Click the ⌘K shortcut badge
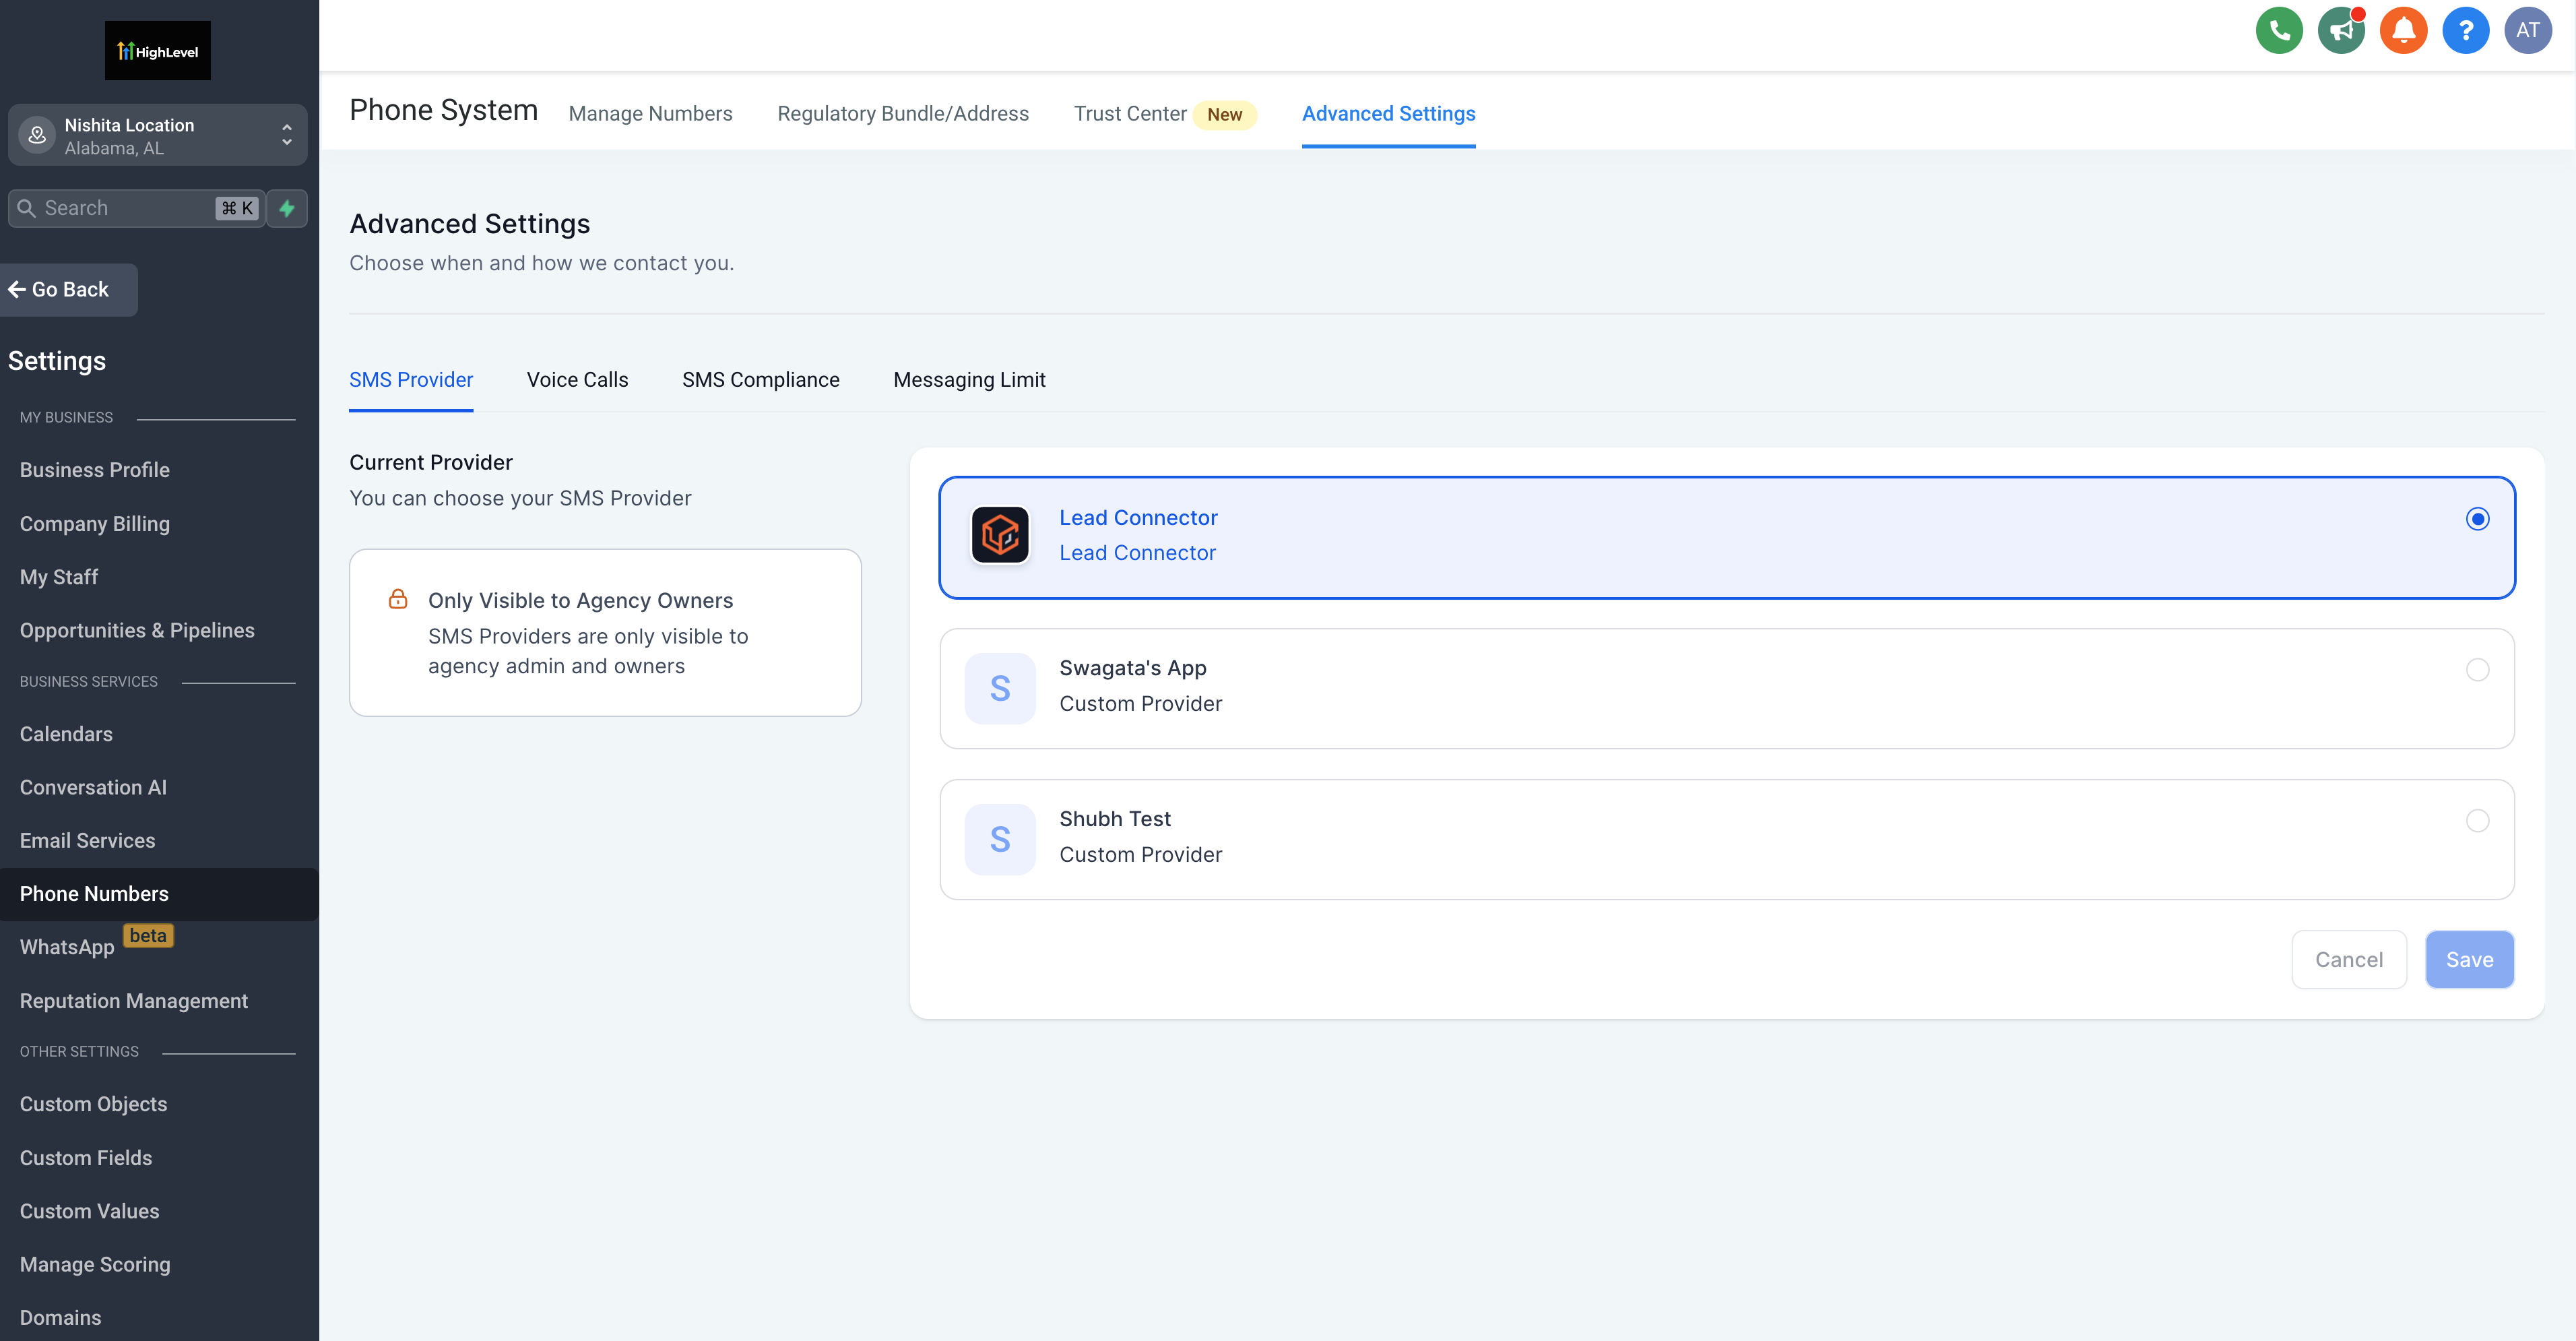The height and width of the screenshot is (1341, 2576). pyautogui.click(x=237, y=208)
